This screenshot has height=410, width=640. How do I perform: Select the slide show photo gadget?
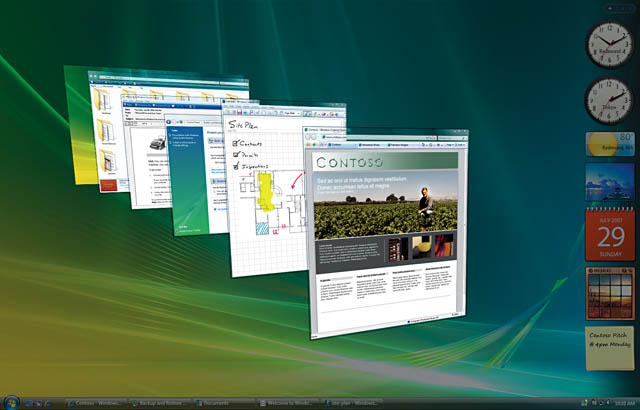tap(608, 185)
